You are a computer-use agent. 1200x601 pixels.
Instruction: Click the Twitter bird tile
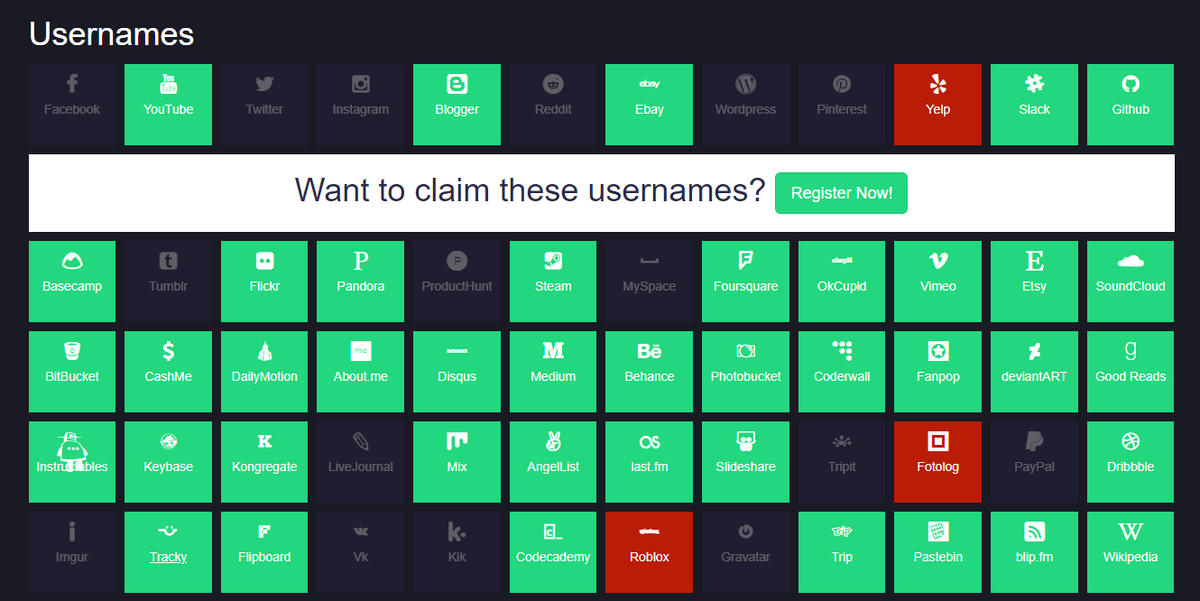click(264, 105)
